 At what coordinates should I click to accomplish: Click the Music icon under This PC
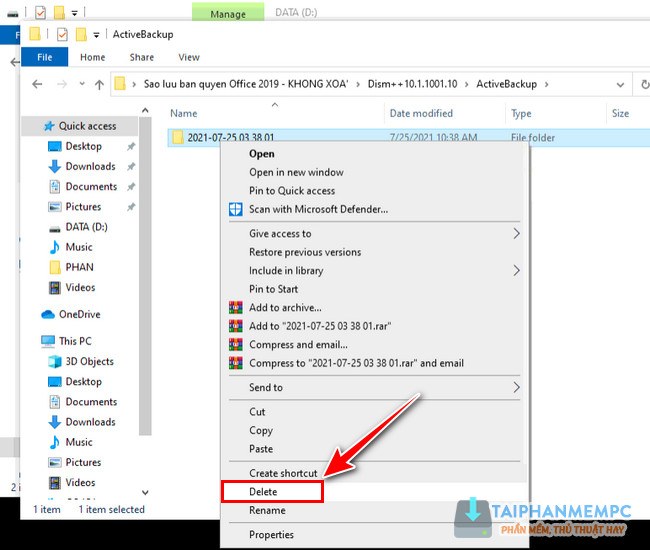[x=55, y=442]
